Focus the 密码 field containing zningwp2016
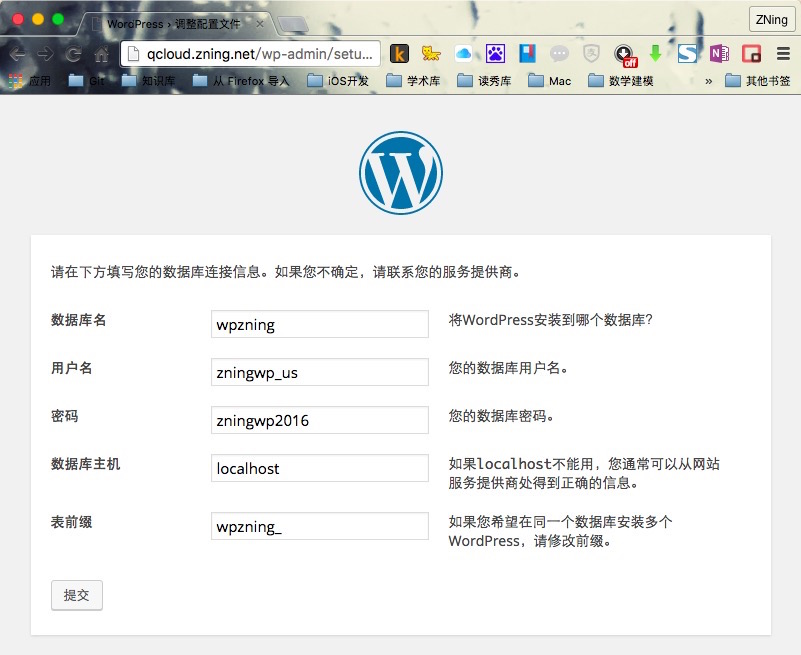 pos(320,420)
